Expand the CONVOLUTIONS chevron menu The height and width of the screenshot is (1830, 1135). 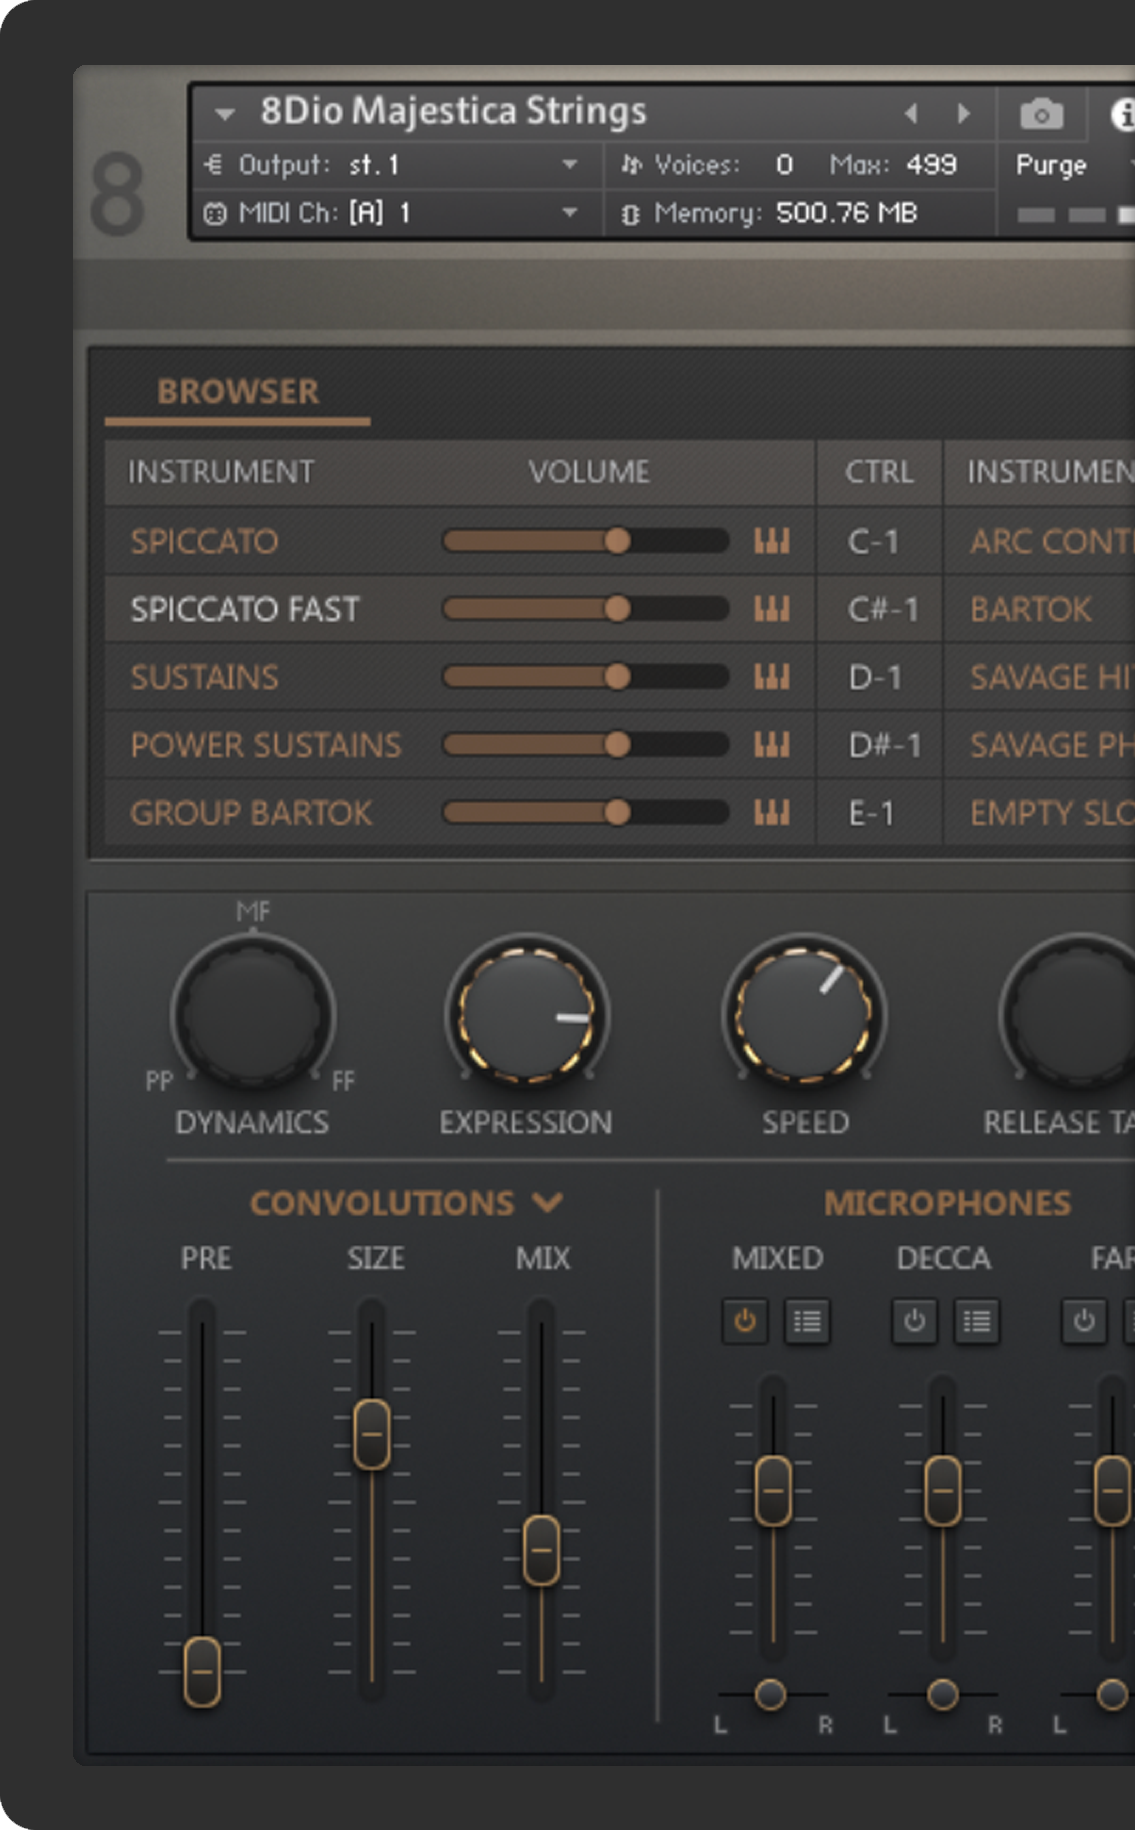pyautogui.click(x=548, y=1201)
